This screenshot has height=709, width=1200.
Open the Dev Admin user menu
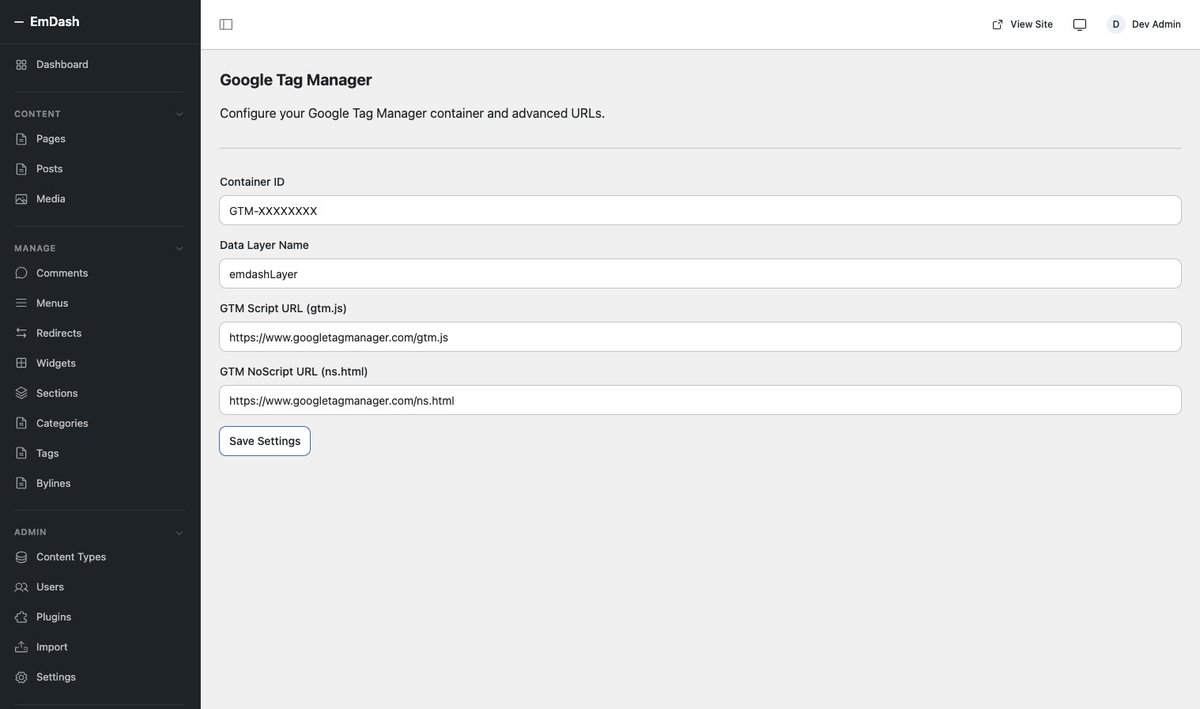click(x=1144, y=24)
